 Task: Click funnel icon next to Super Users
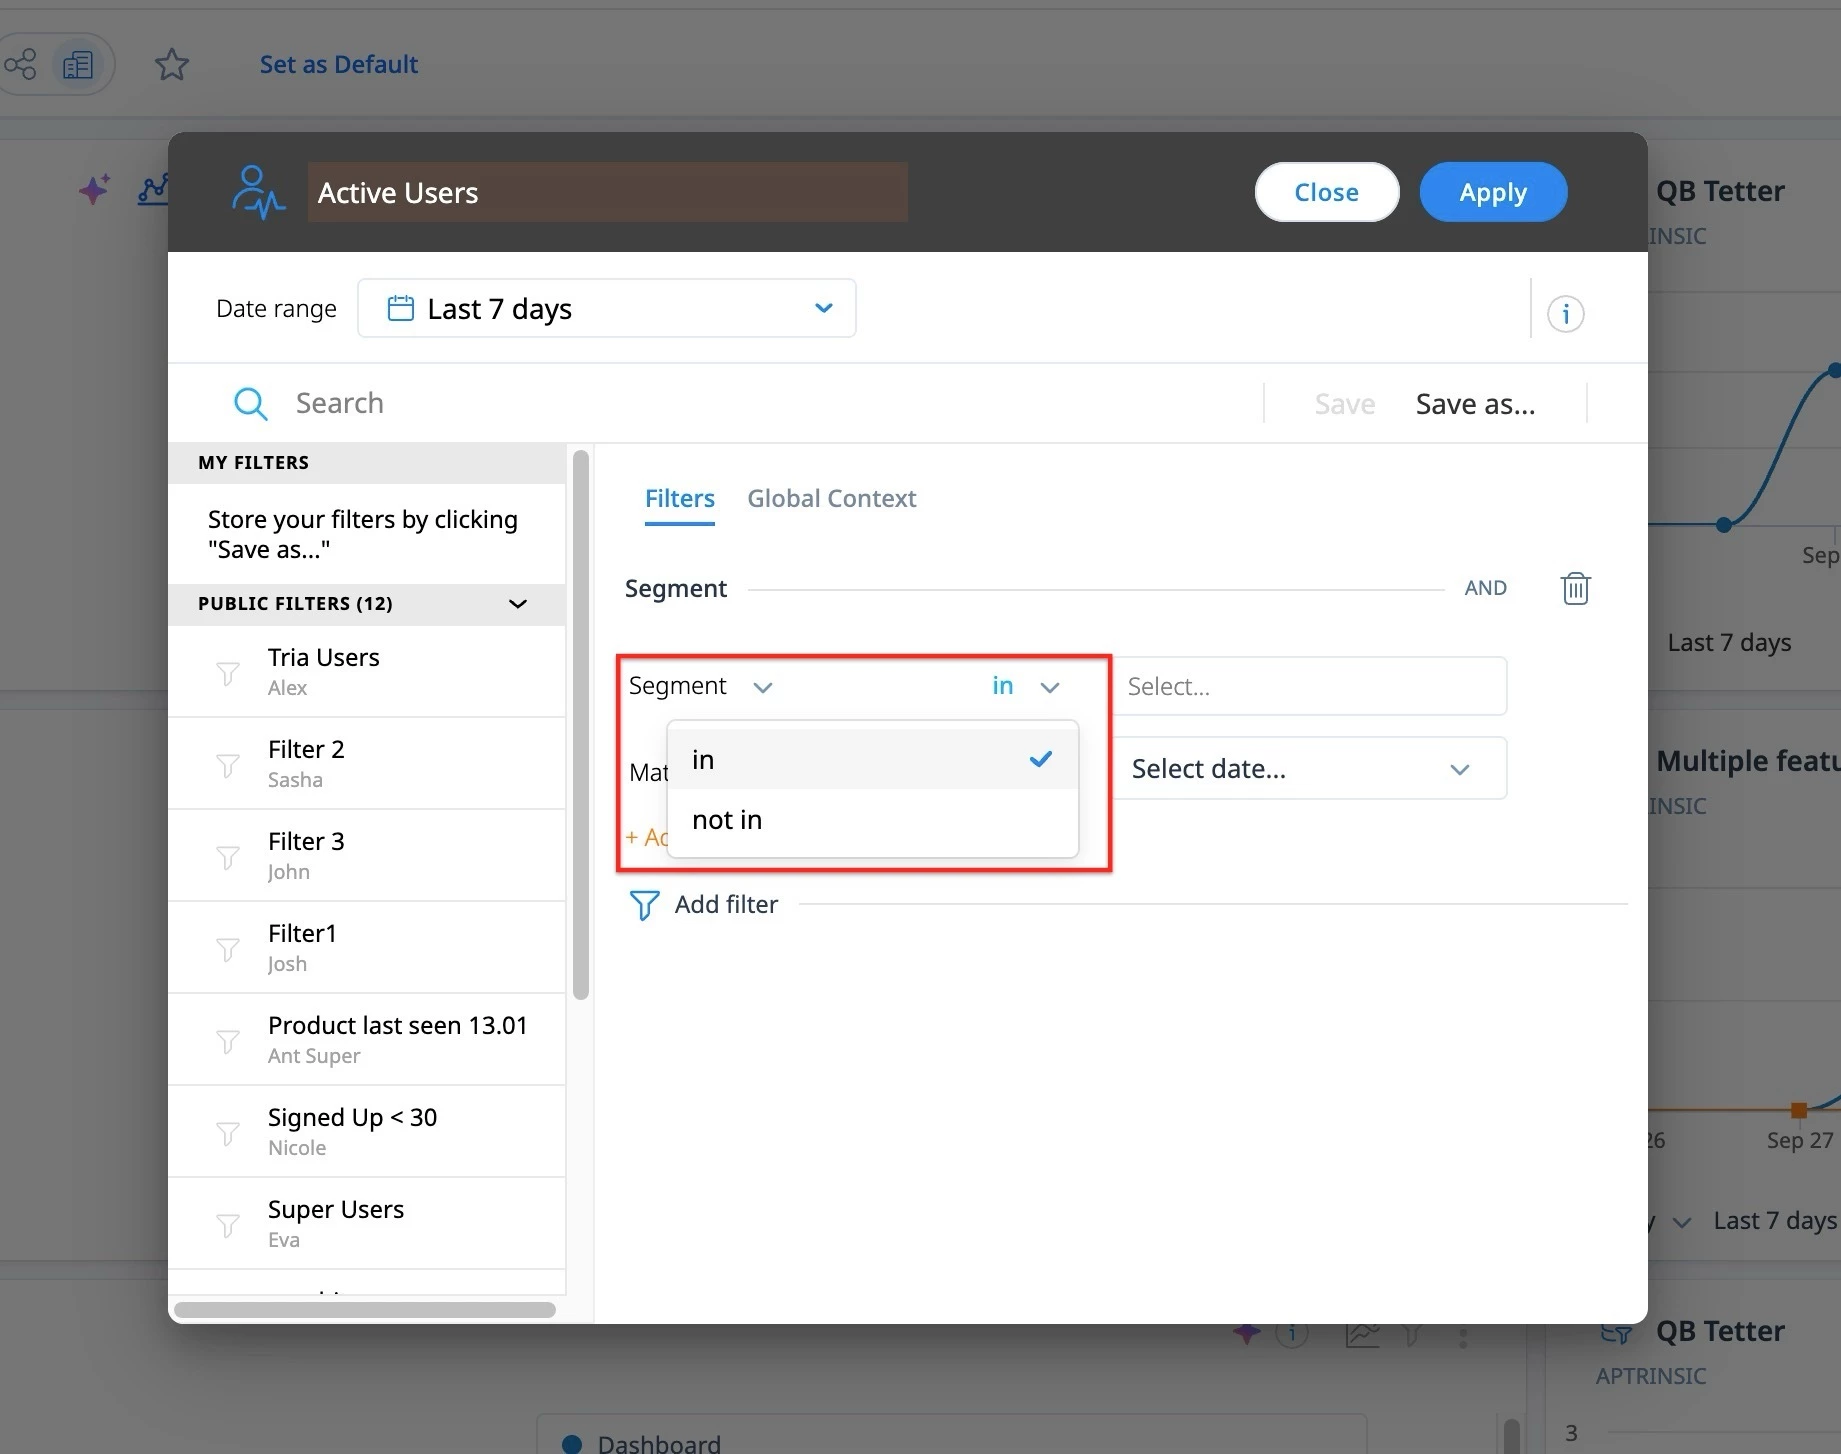pos(228,1225)
